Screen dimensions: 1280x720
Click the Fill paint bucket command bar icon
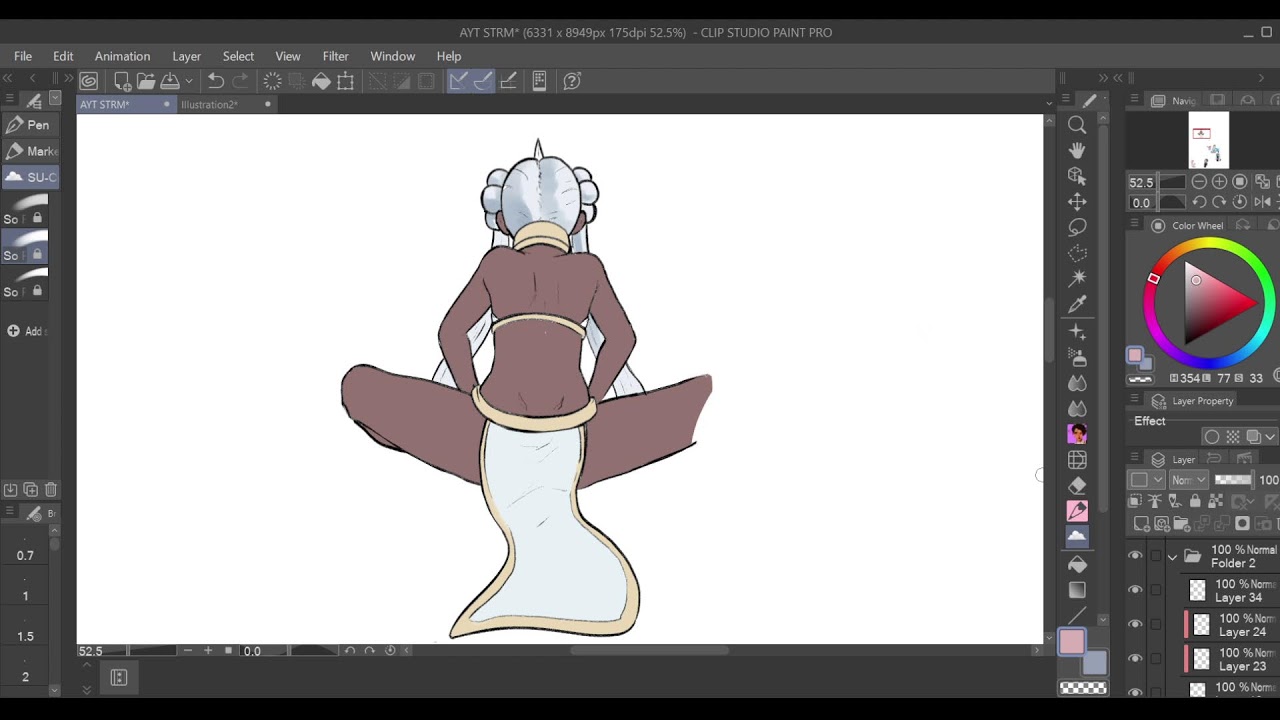click(x=321, y=81)
